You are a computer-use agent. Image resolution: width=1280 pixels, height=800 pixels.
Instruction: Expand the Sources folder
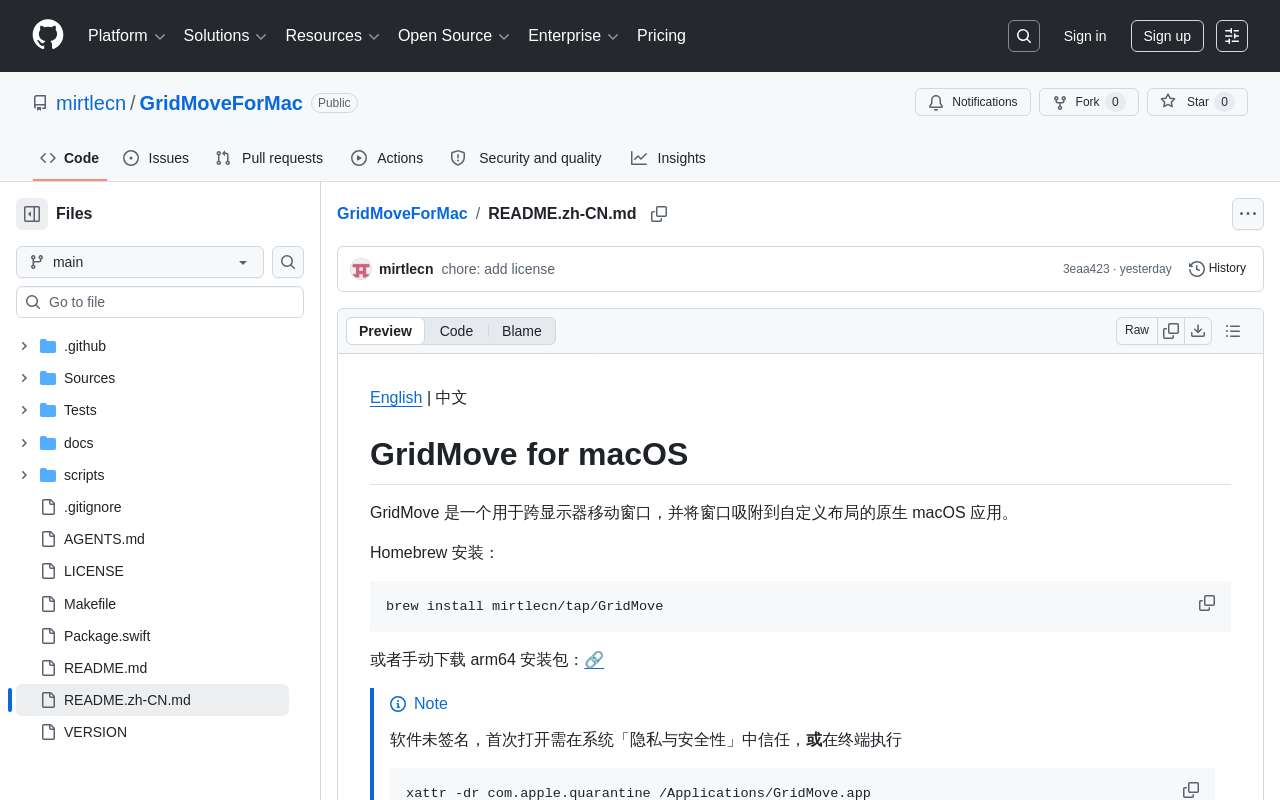(24, 378)
